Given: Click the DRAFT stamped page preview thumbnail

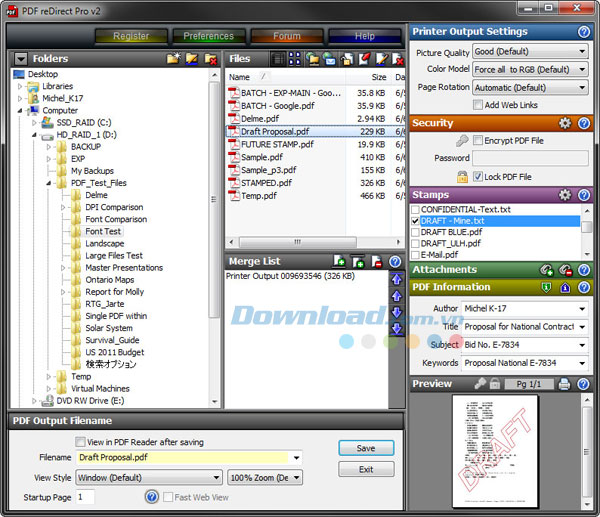Looking at the screenshot, I should coord(495,451).
